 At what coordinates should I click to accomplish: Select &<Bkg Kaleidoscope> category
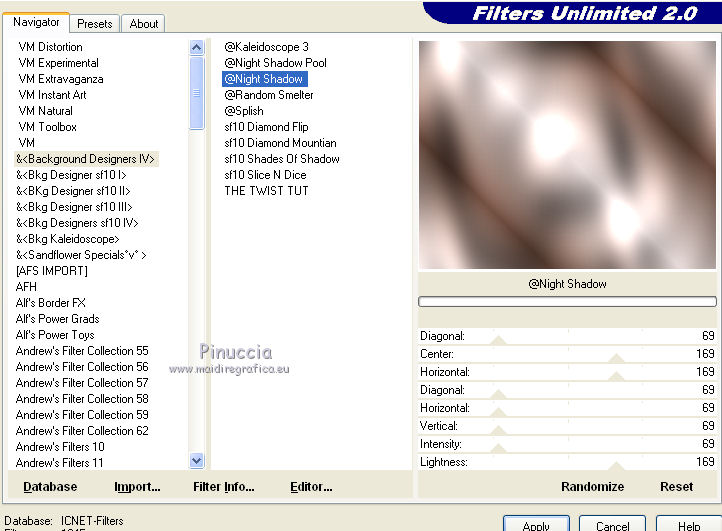click(68, 239)
